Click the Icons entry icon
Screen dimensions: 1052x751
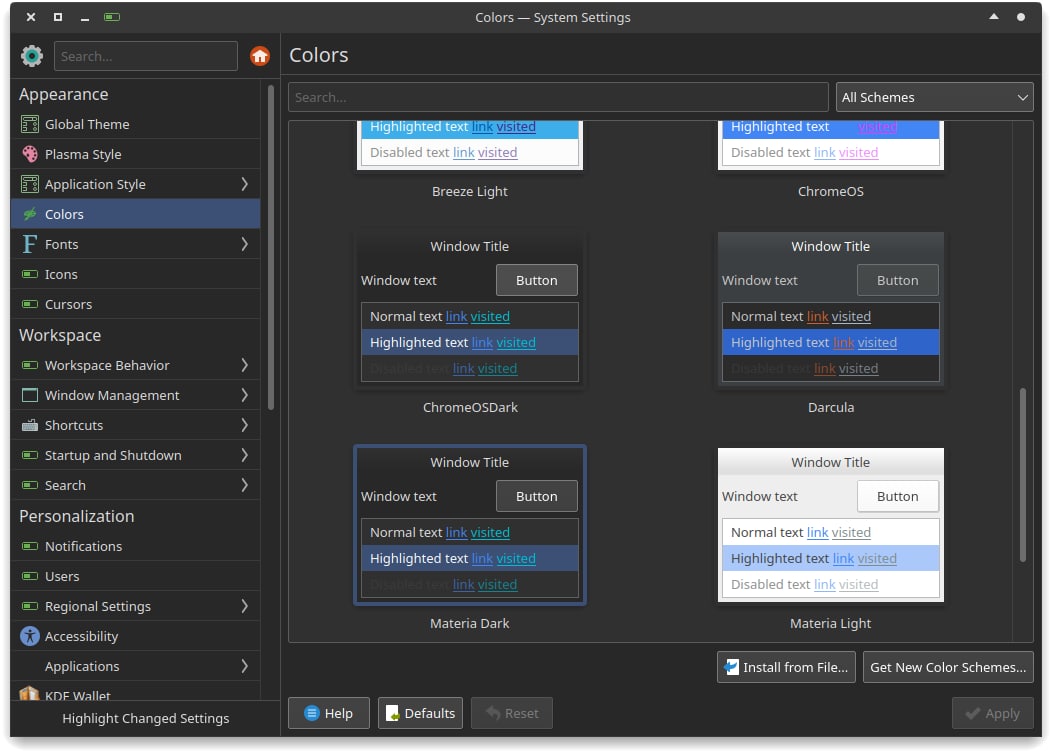pyautogui.click(x=30, y=274)
